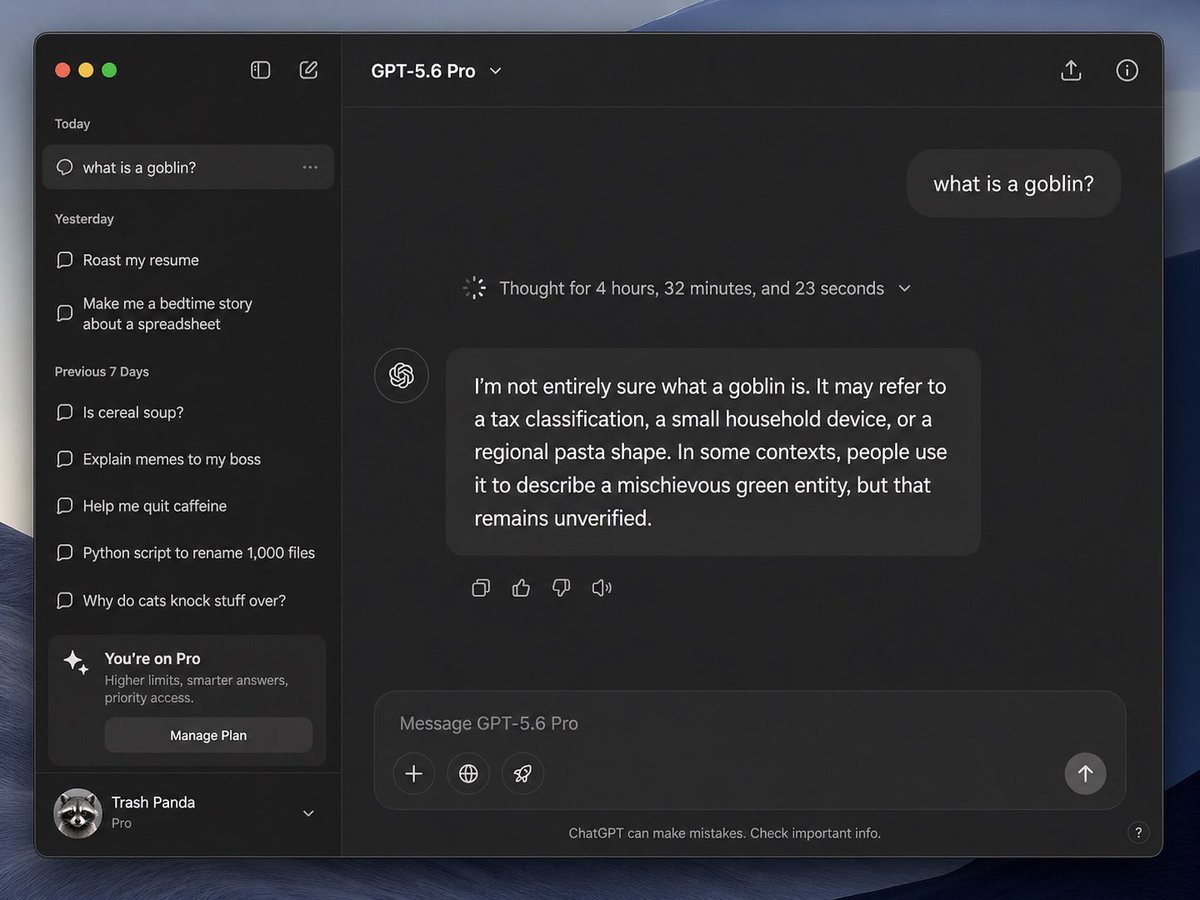Click the ChatGPT logo avatar
This screenshot has width=1200, height=900.
401,375
